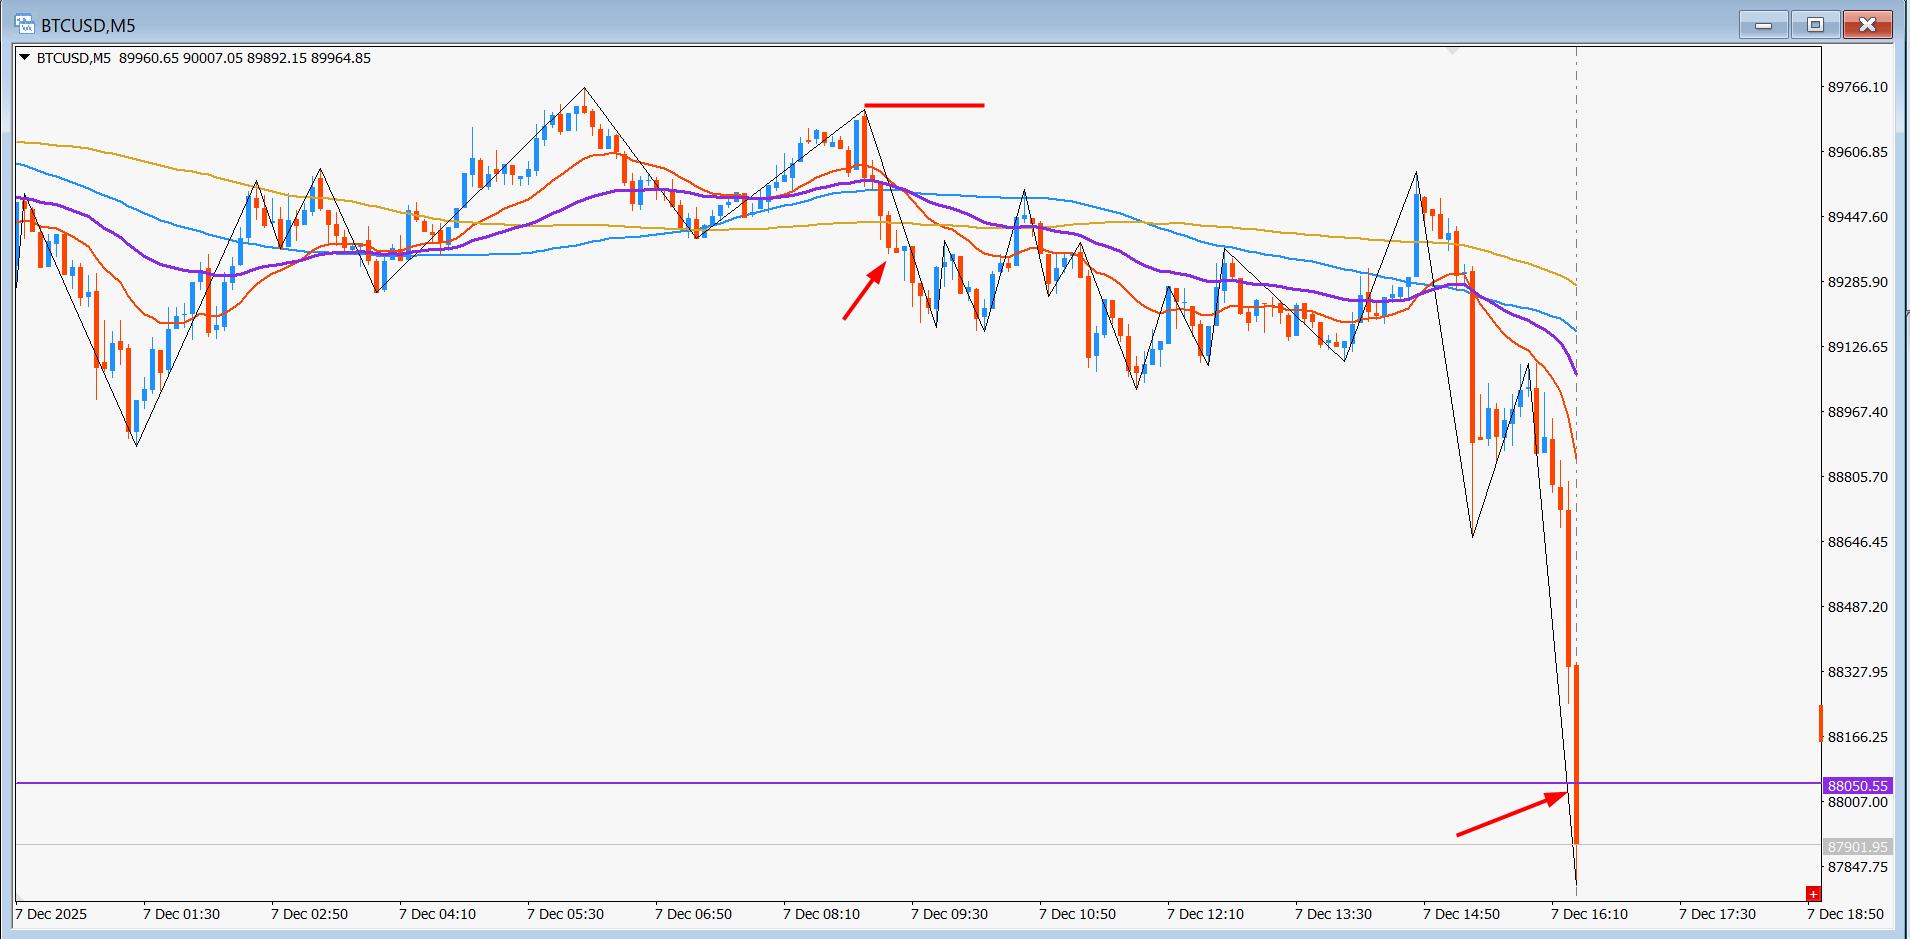Click the 7 Dec 08:10 time label

[x=822, y=914]
